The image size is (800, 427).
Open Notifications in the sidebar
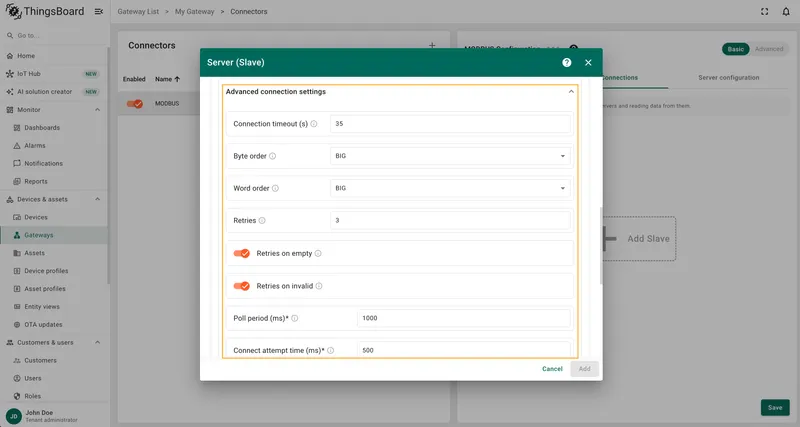54,163
